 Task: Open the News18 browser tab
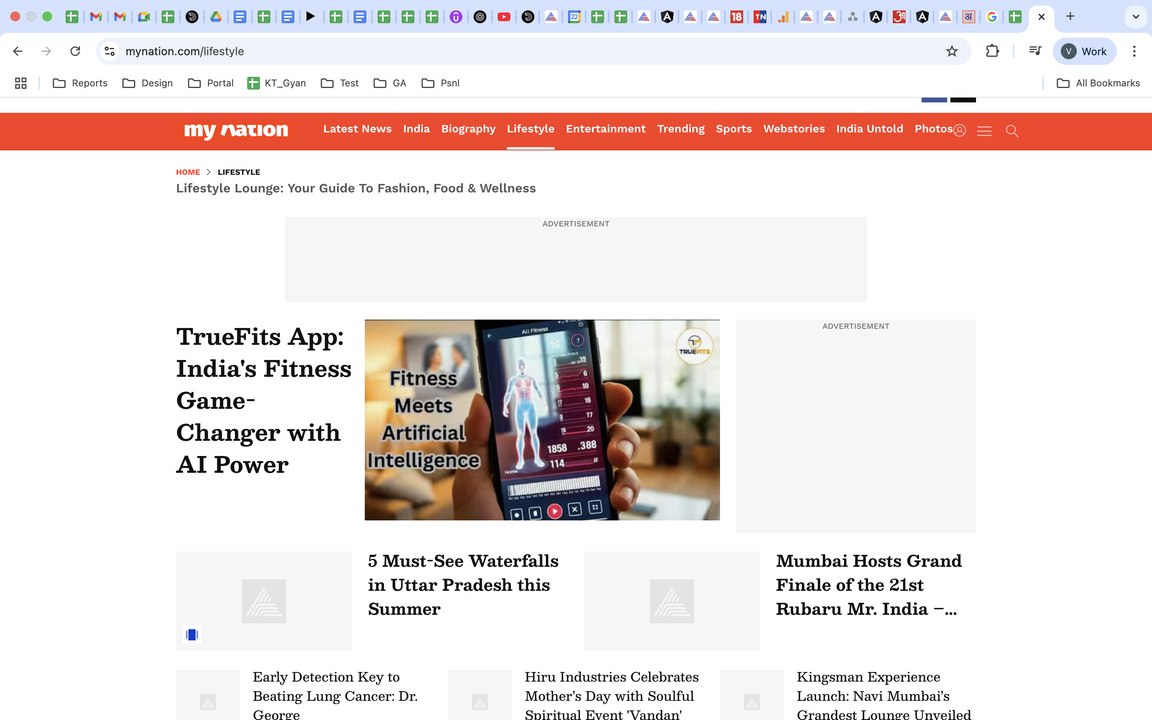736,16
